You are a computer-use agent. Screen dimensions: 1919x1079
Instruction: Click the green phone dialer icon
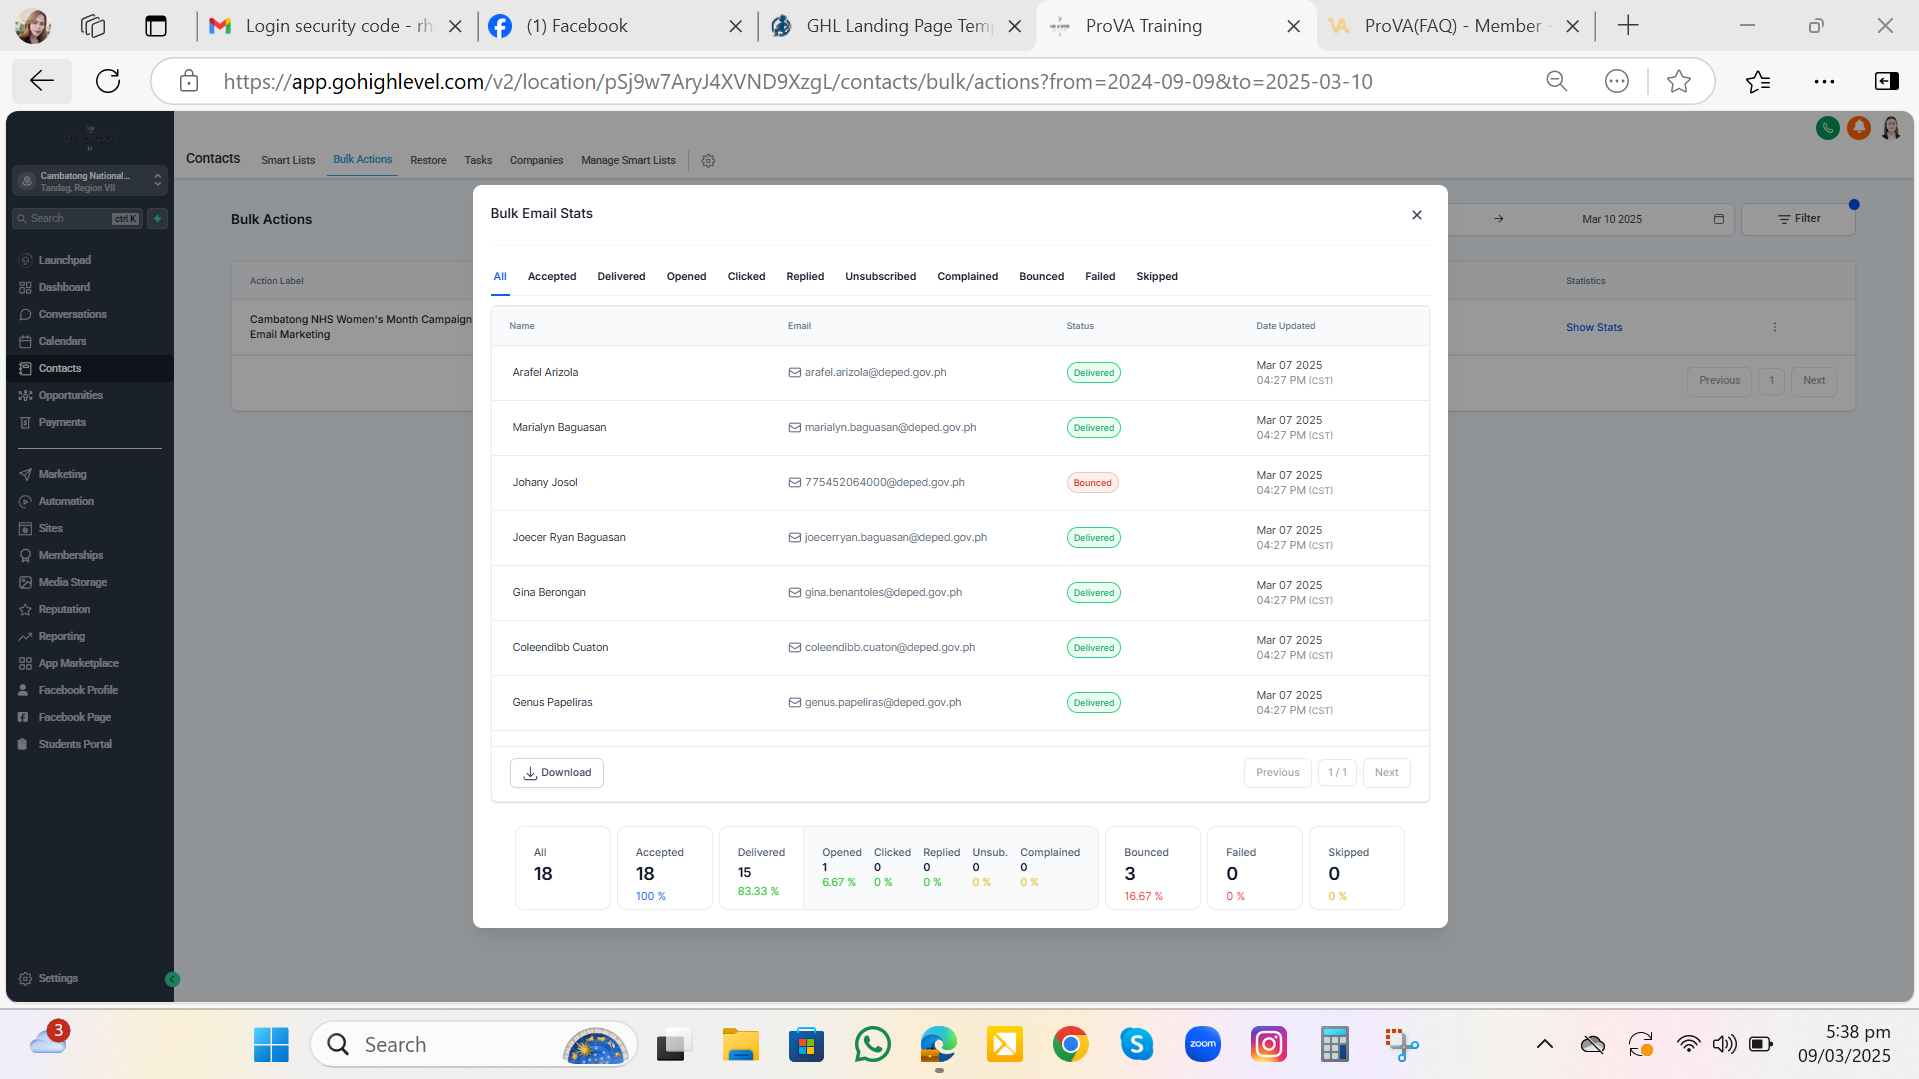click(1828, 128)
